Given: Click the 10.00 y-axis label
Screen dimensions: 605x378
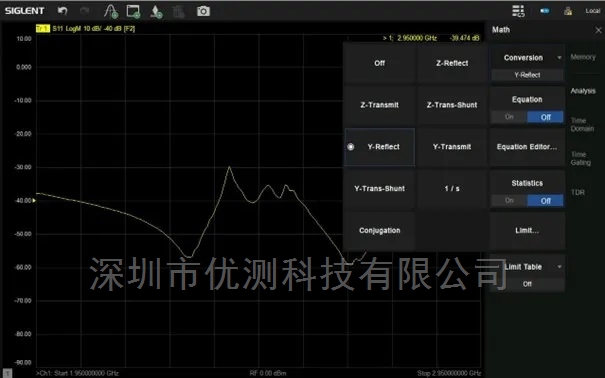Looking at the screenshot, I should [x=24, y=39].
